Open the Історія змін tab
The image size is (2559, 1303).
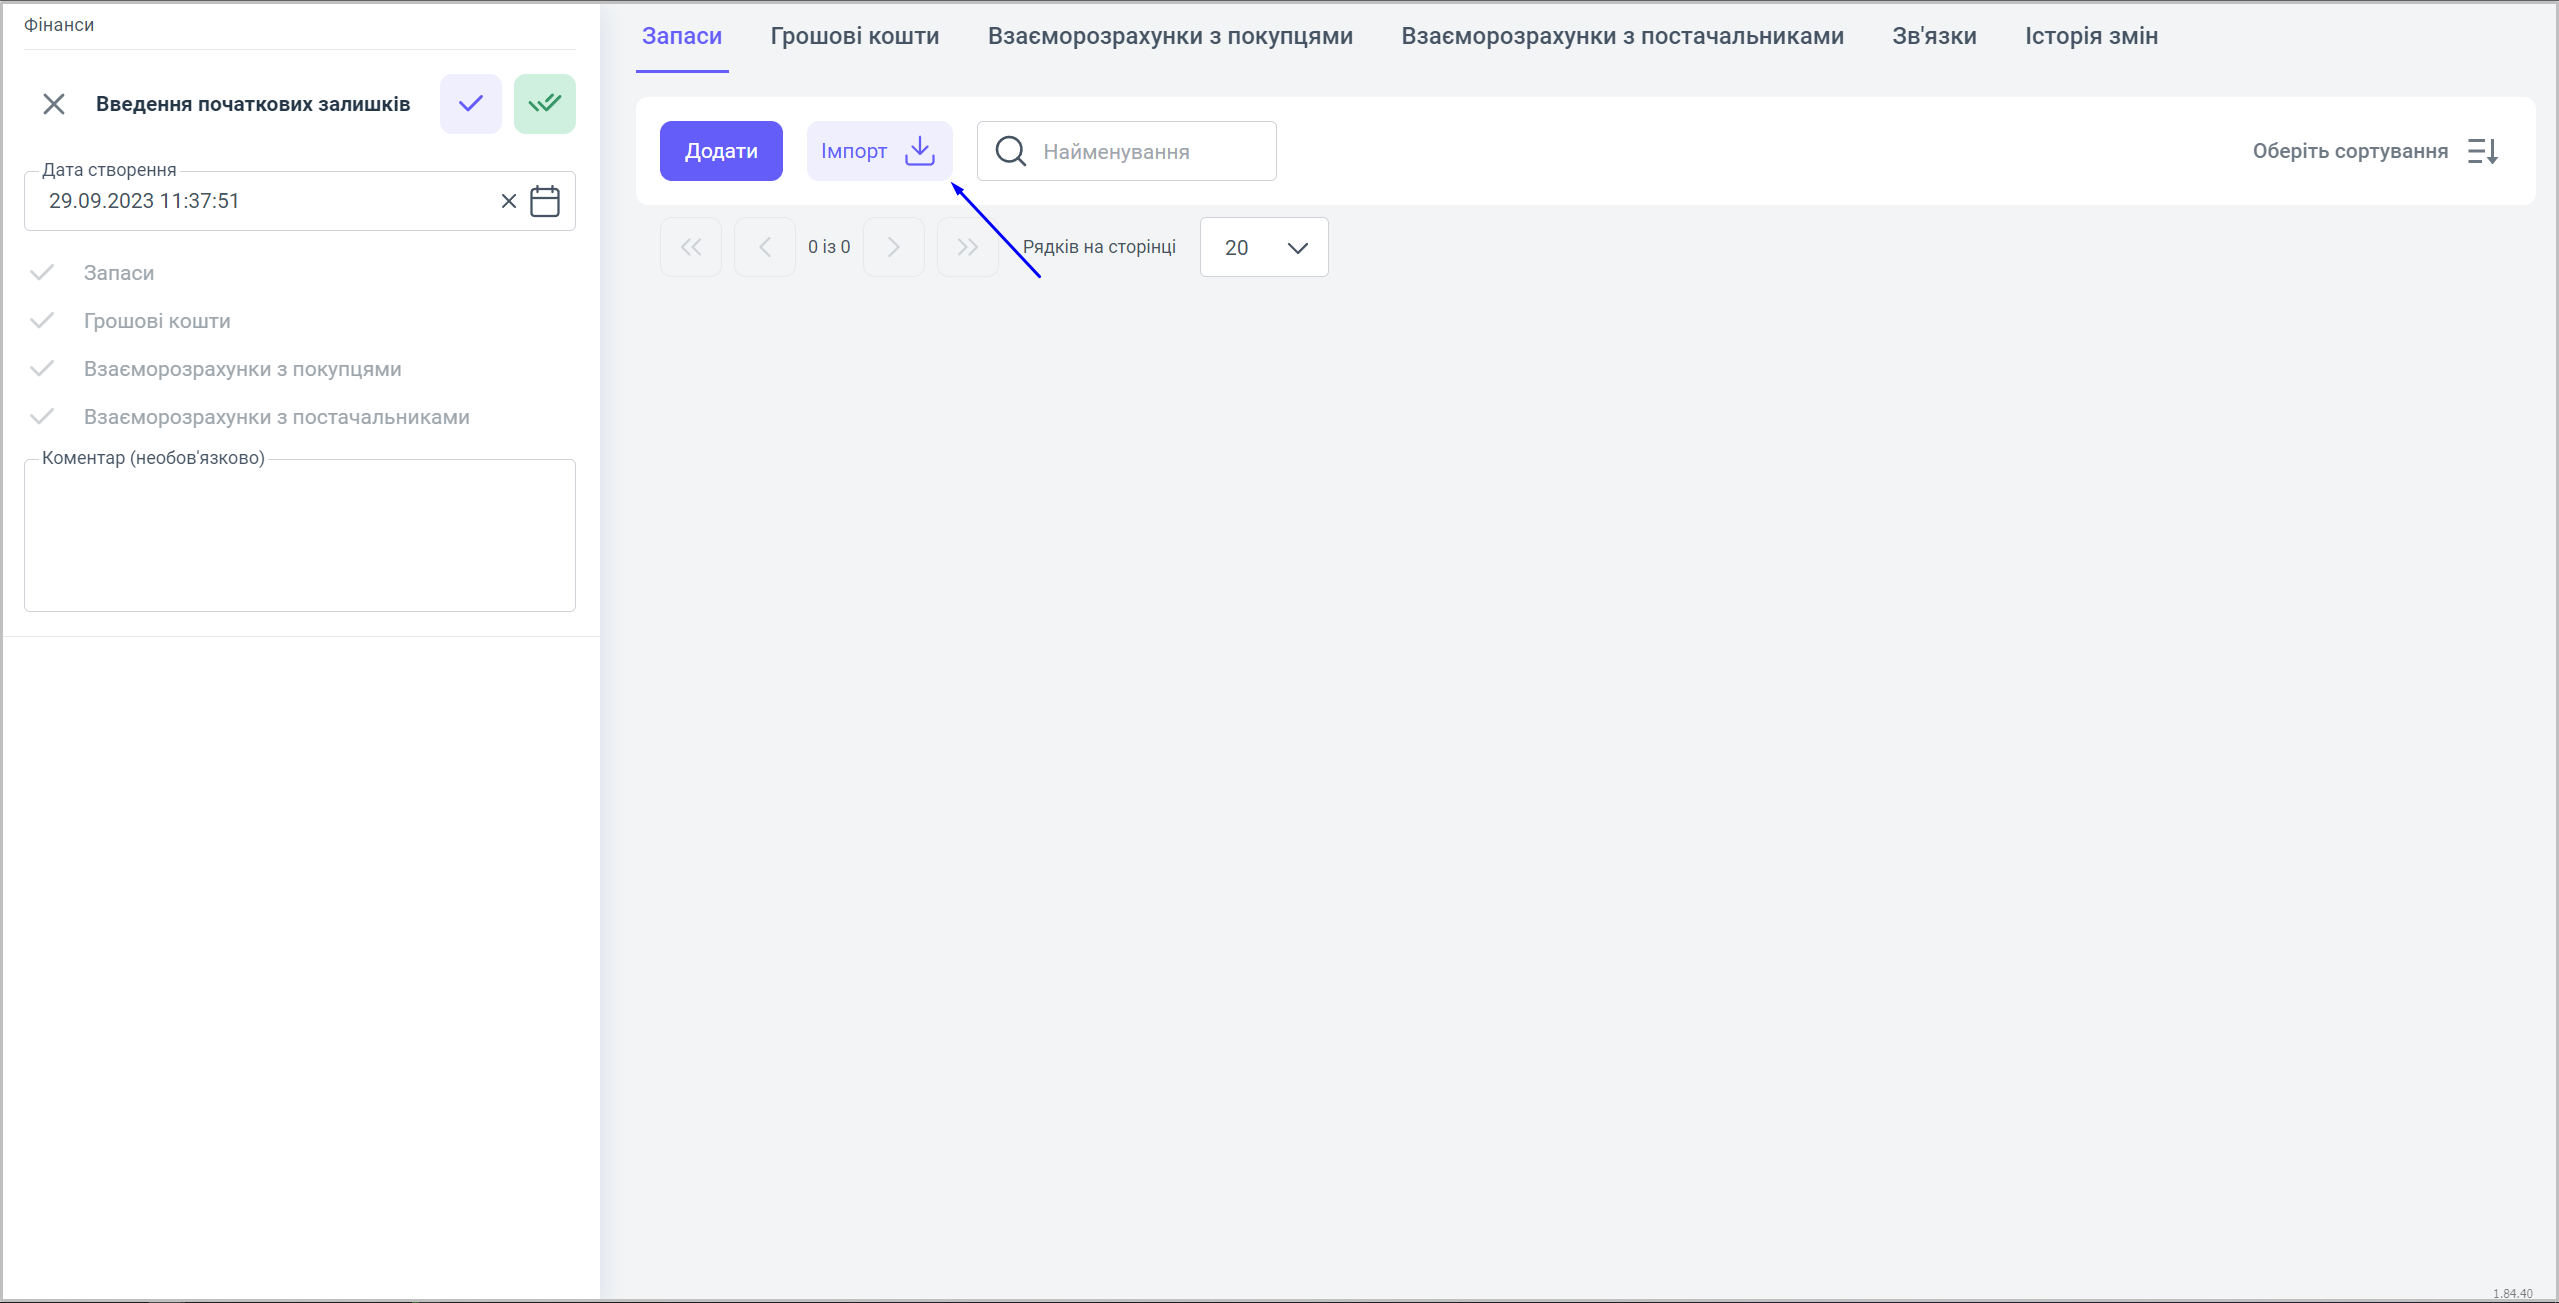[x=2091, y=36]
